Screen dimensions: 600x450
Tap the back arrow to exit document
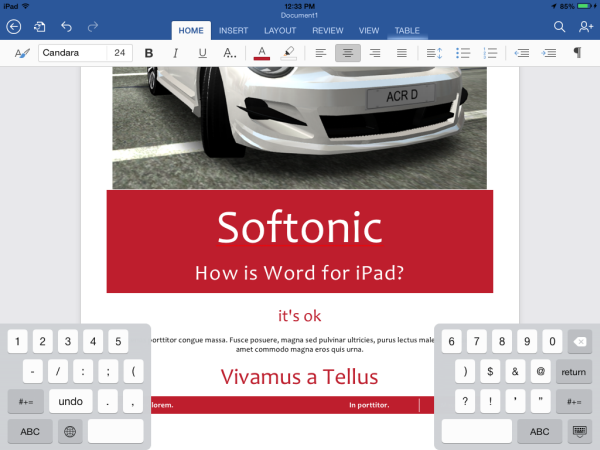tap(14, 27)
